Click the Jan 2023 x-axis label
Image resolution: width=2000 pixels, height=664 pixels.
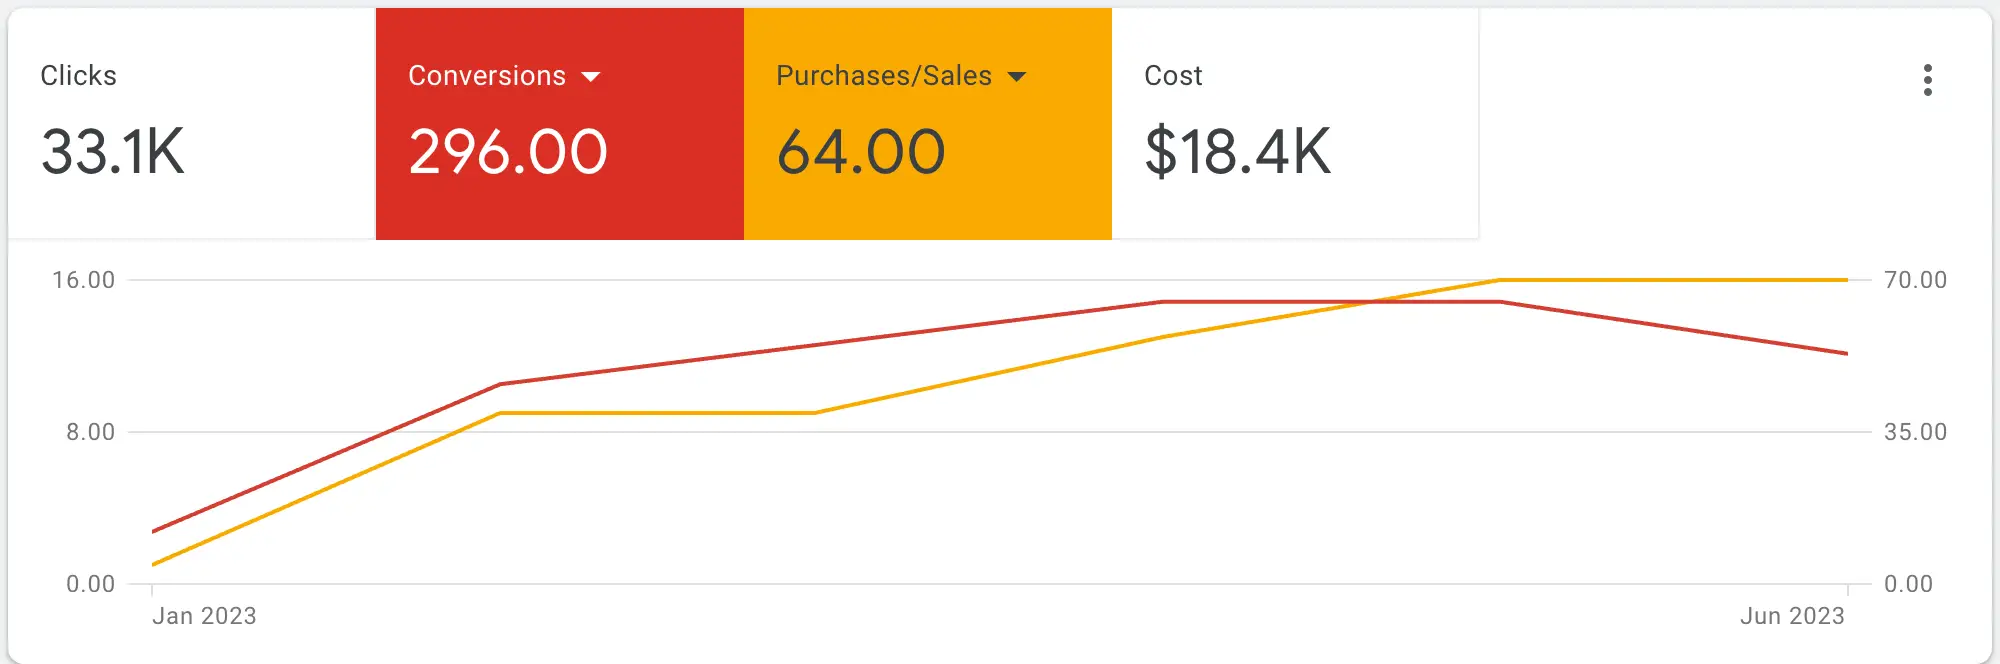click(x=204, y=616)
